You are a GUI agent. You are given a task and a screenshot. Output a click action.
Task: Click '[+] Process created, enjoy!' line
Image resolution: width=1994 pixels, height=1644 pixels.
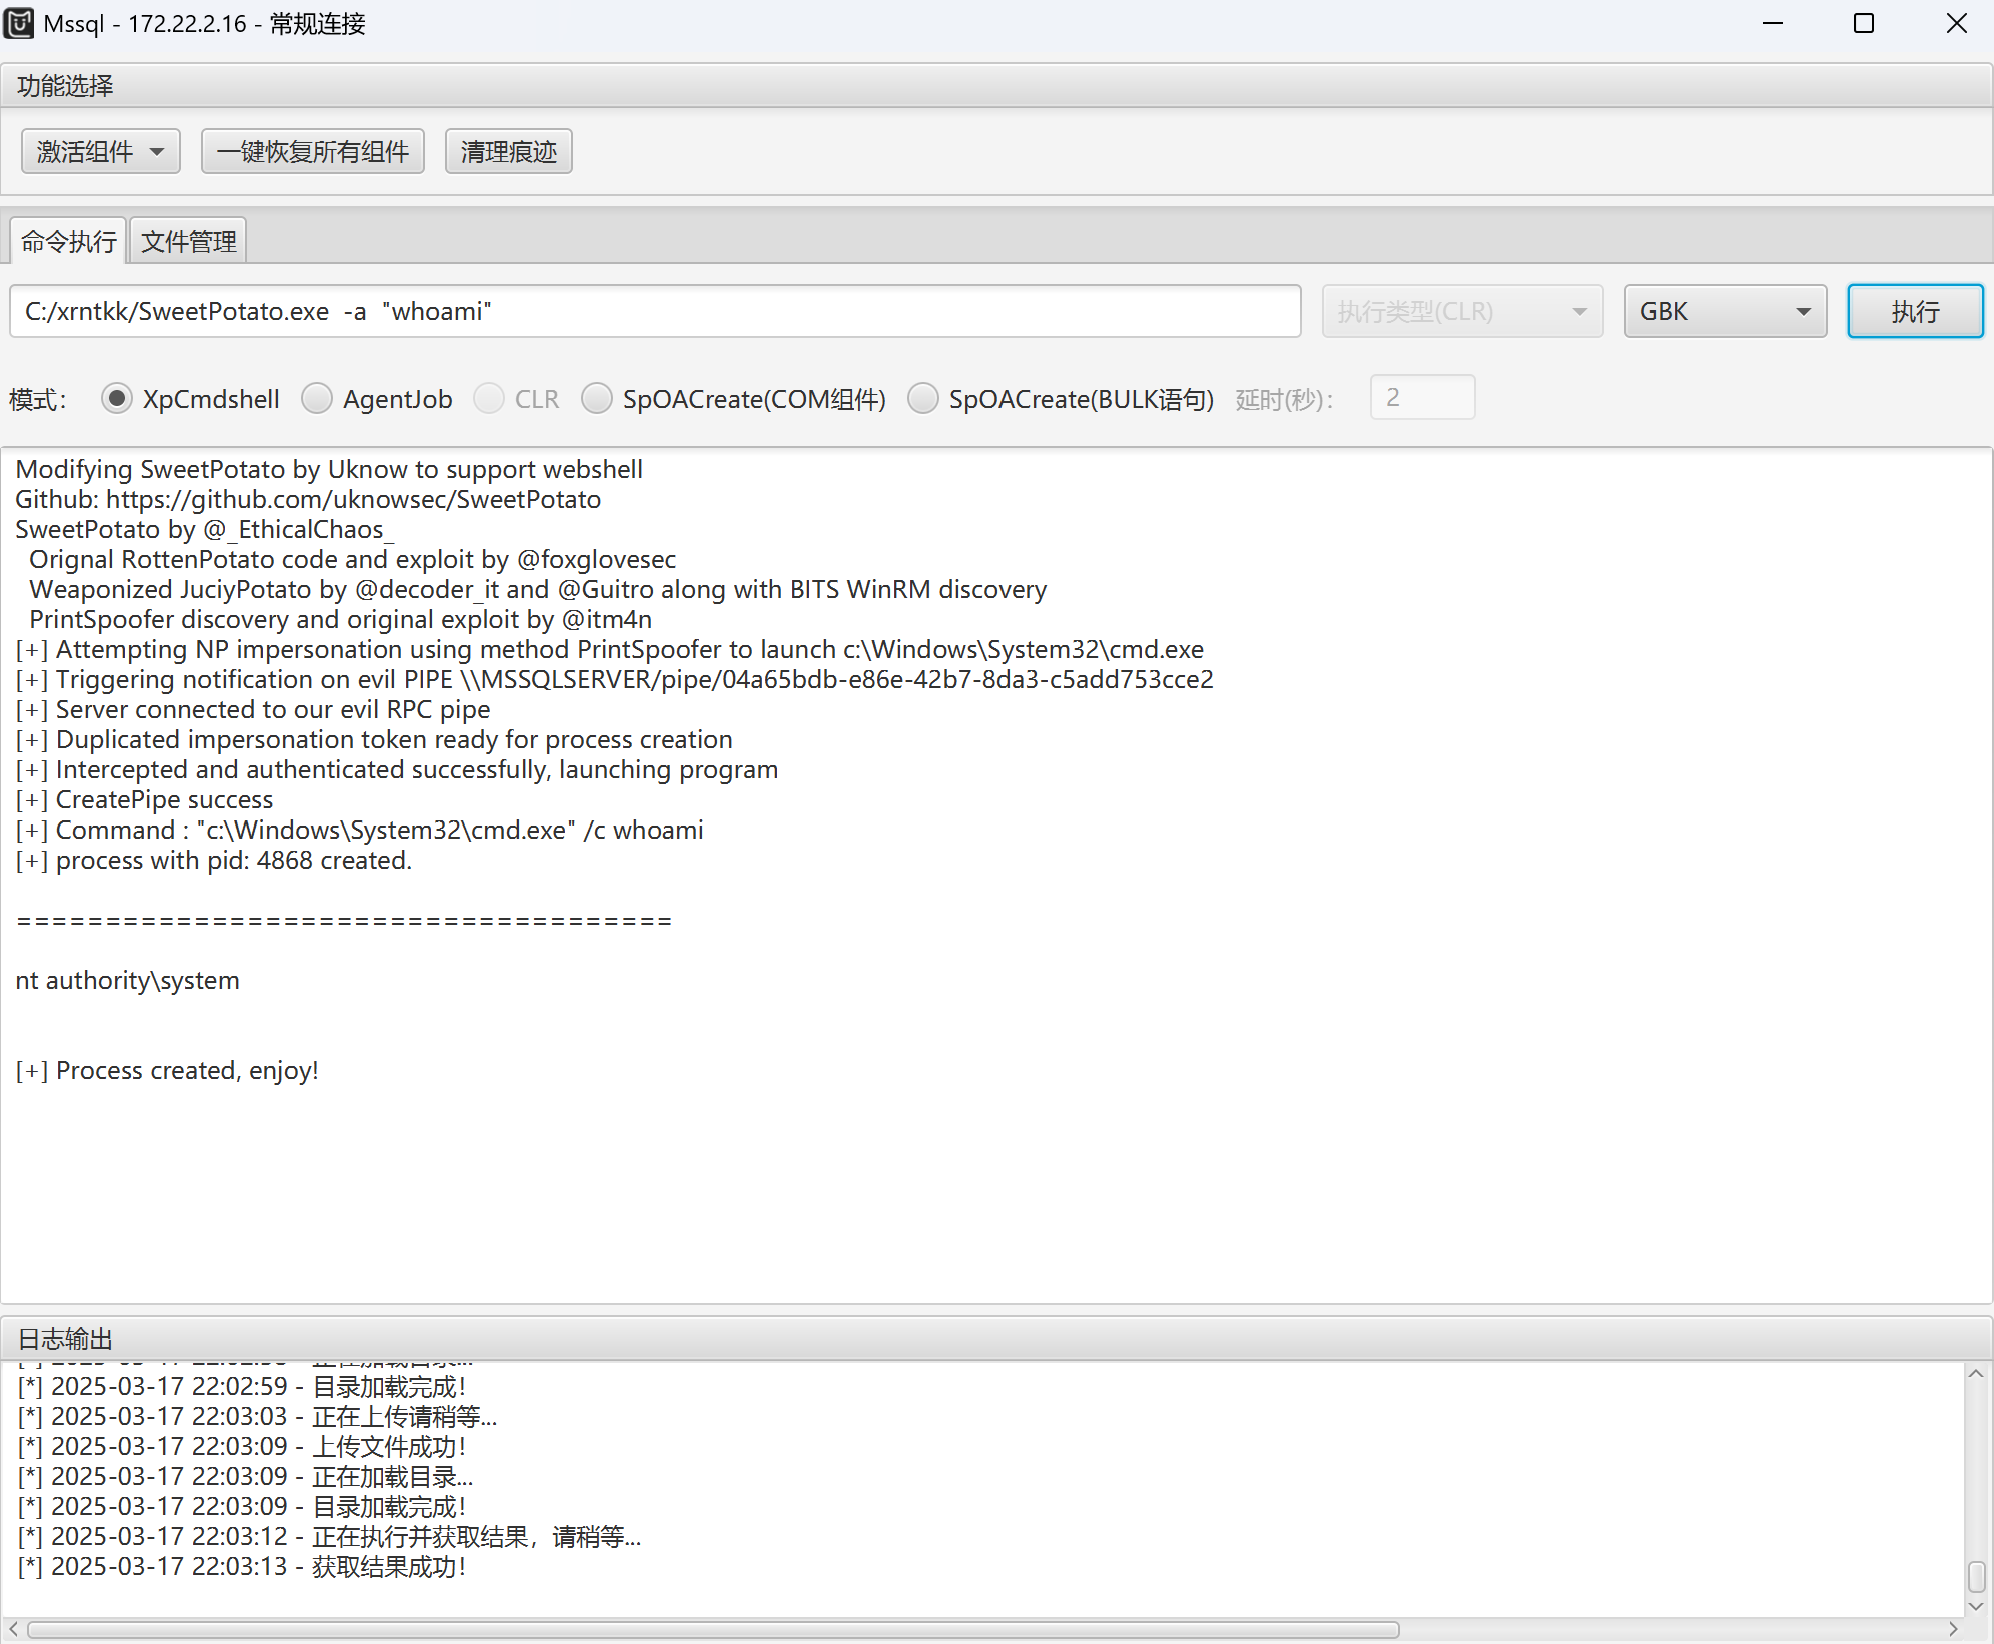point(167,1070)
